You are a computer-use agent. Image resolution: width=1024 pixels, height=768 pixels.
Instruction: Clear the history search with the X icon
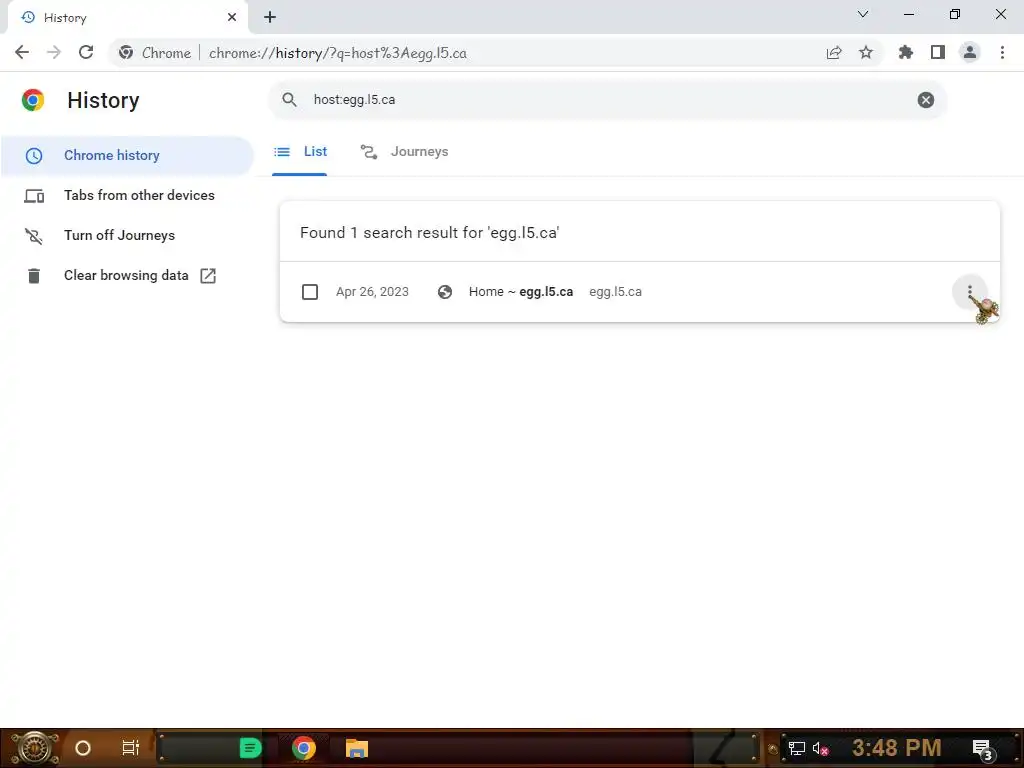(x=925, y=100)
